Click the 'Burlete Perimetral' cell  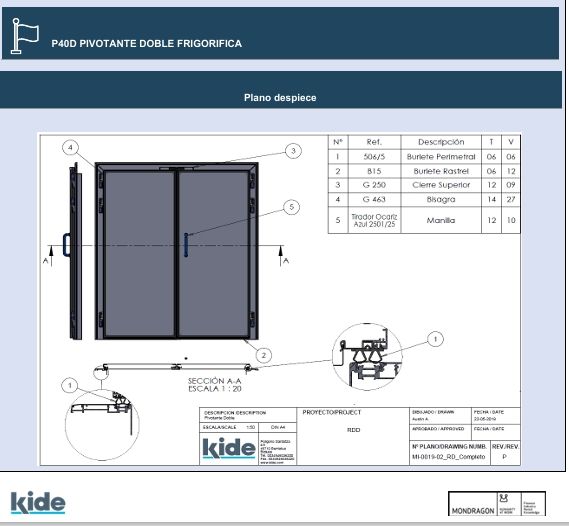point(441,157)
